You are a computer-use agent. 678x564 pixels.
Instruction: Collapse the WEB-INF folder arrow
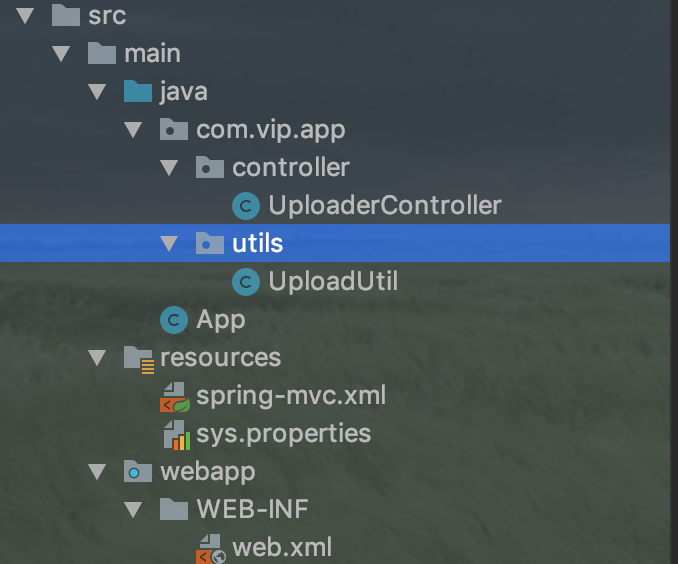pos(133,510)
